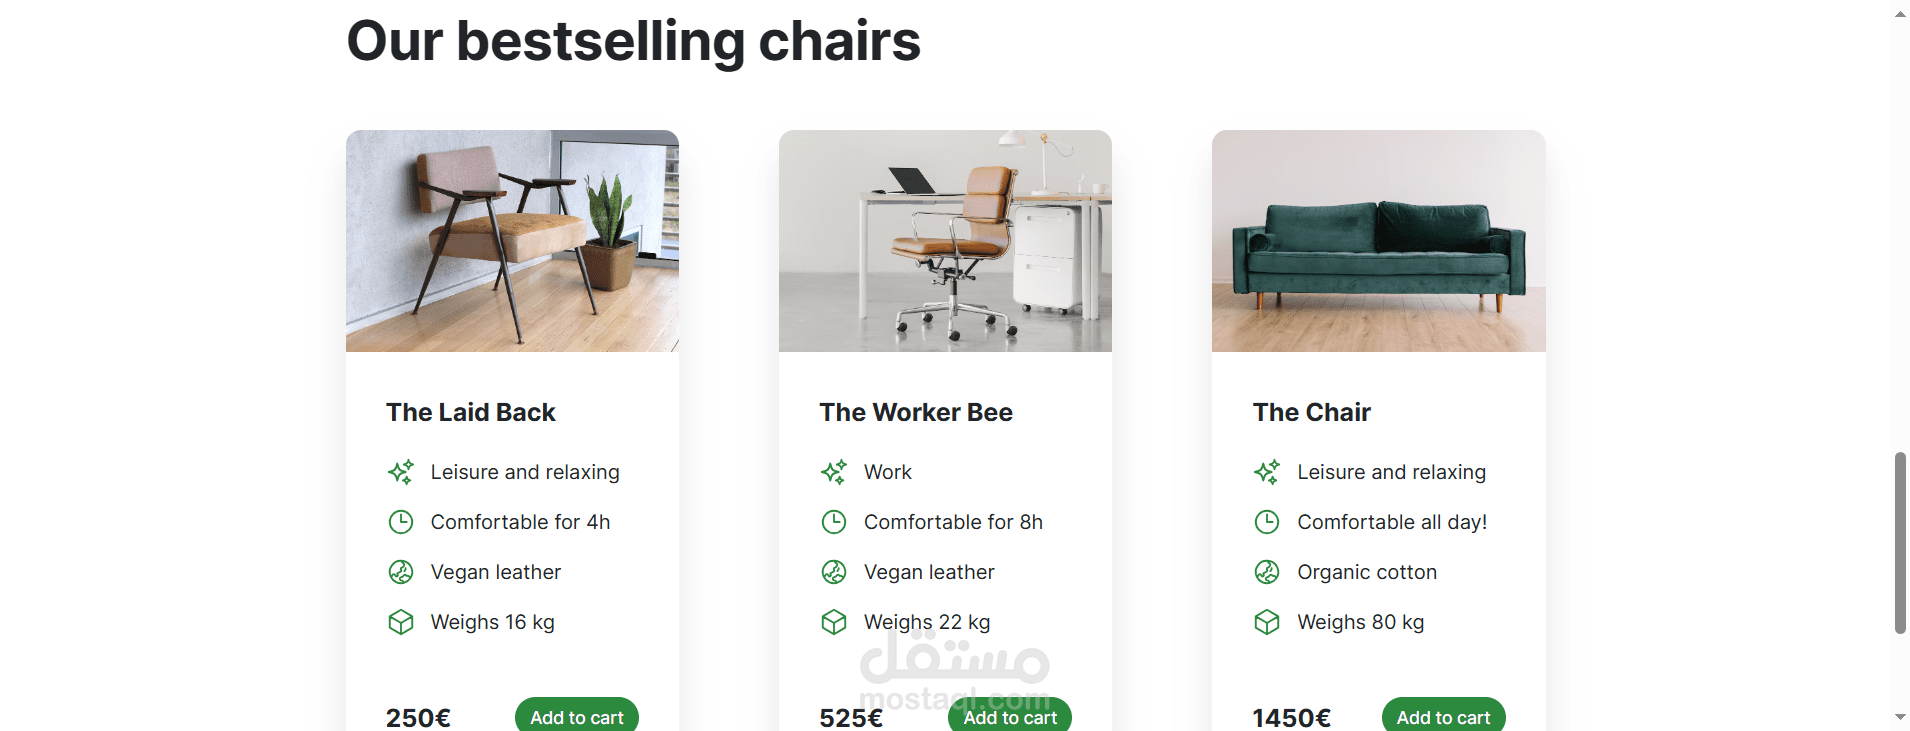1910x731 pixels.
Task: Click clock icon next to Comfortable for 4h
Action: point(401,522)
